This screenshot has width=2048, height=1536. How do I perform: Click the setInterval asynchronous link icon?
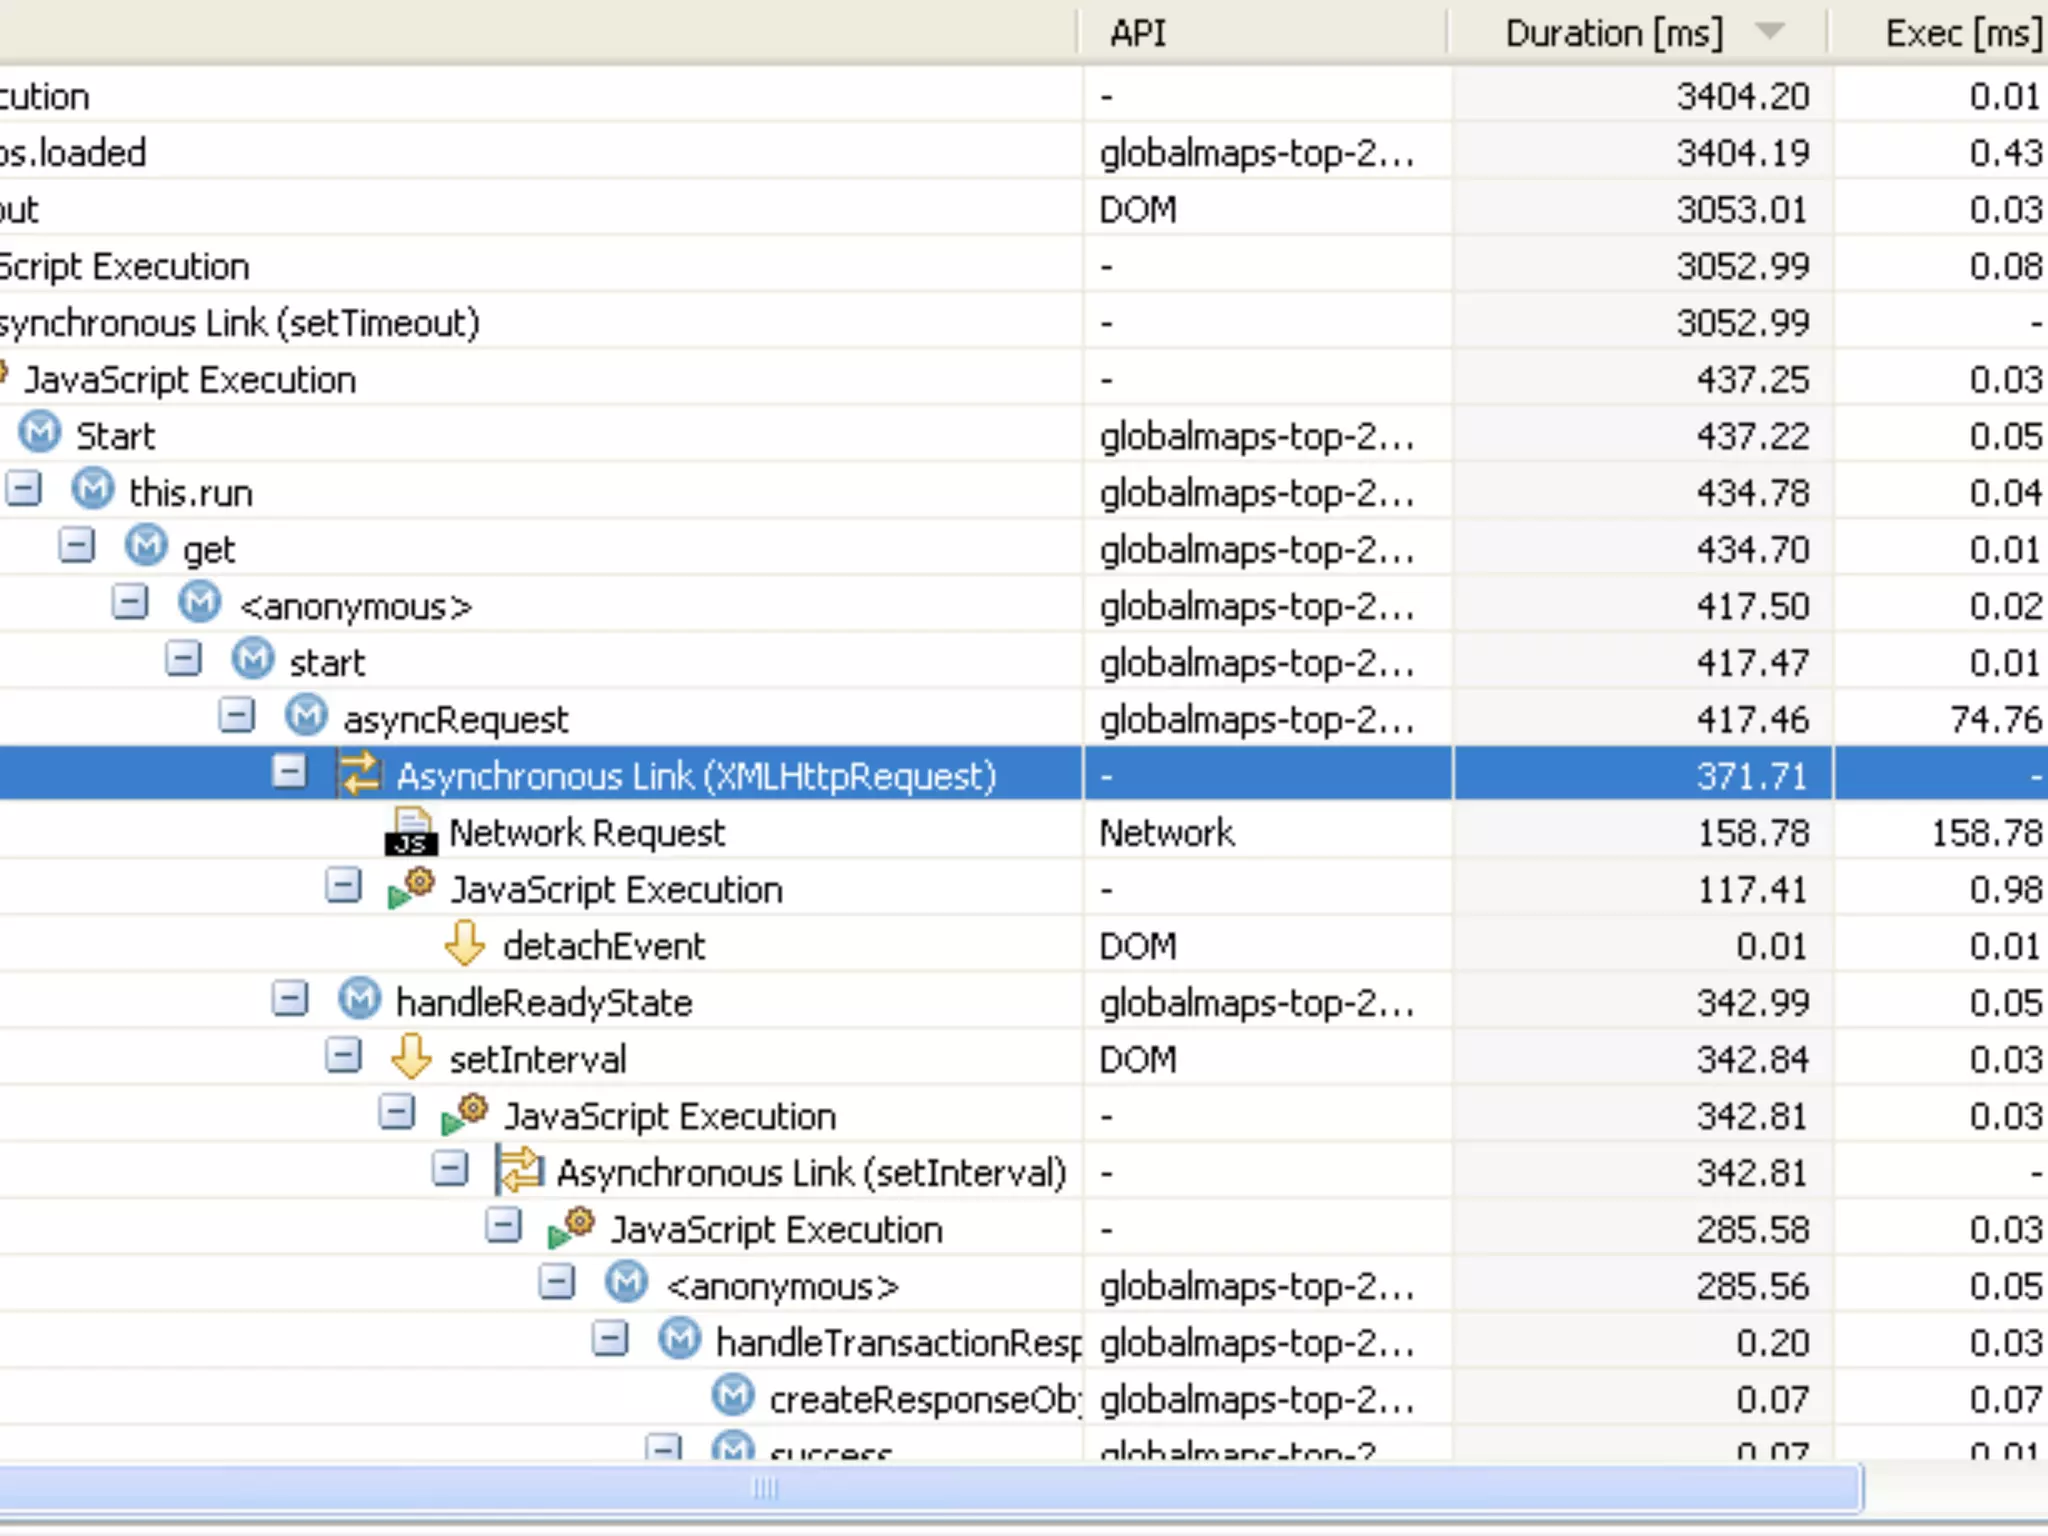520,1171
